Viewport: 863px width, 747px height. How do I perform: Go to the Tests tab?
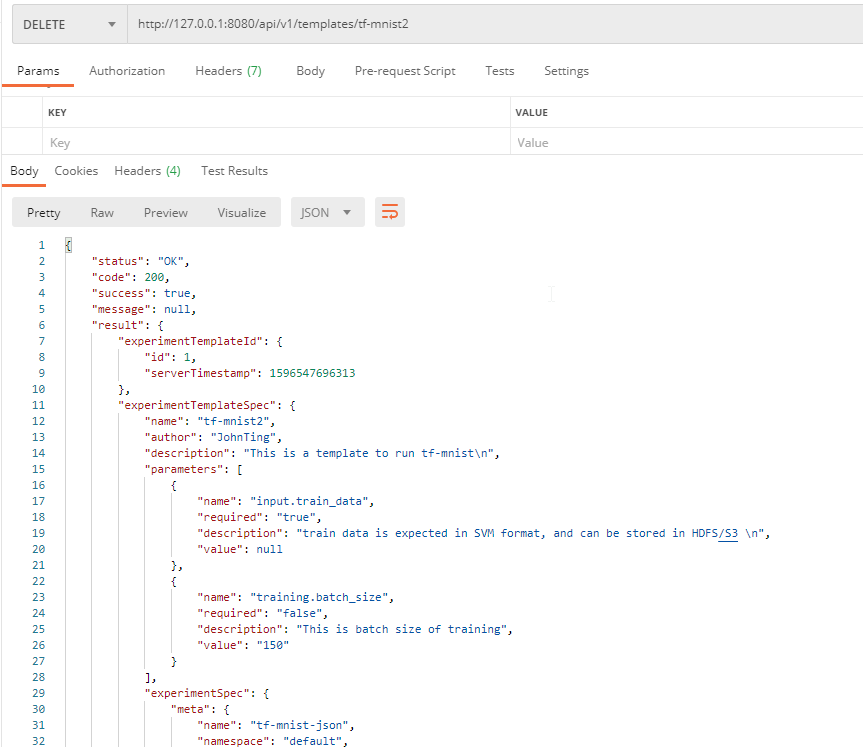500,71
